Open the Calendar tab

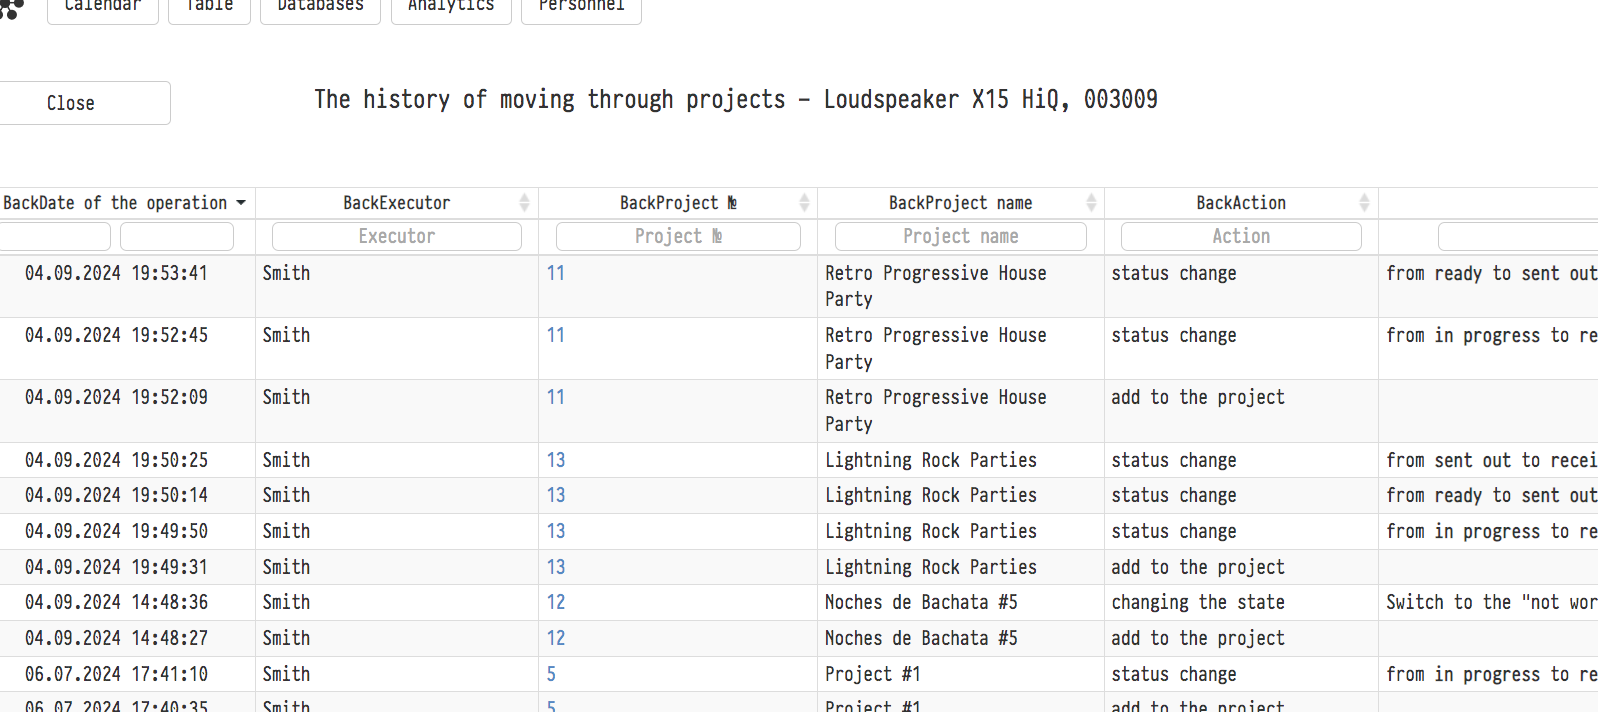click(x=102, y=8)
